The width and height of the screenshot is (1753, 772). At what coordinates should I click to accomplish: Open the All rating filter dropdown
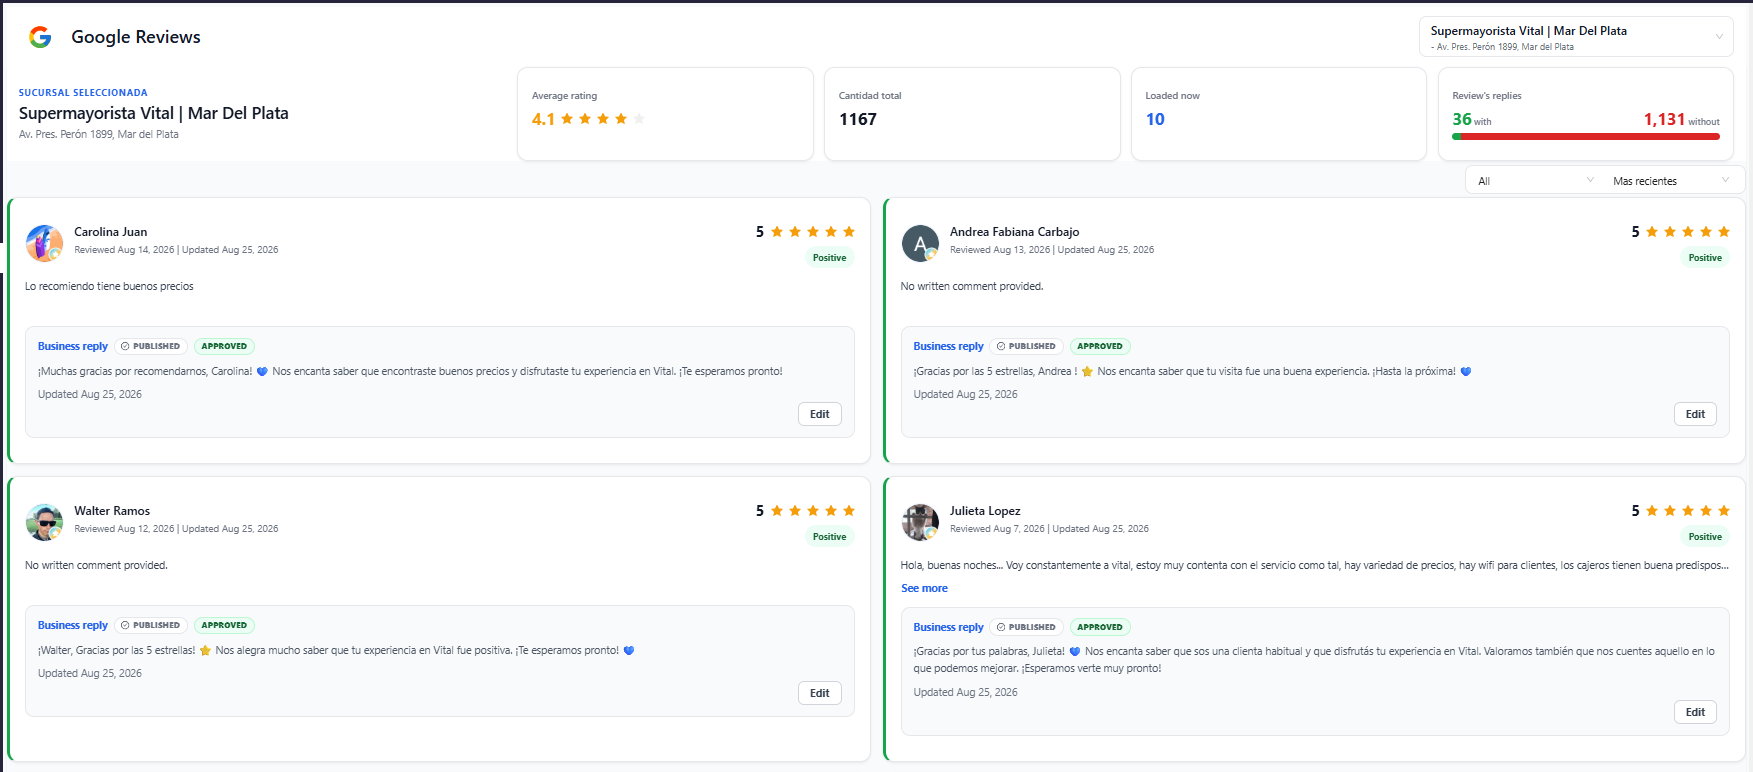click(x=1535, y=181)
